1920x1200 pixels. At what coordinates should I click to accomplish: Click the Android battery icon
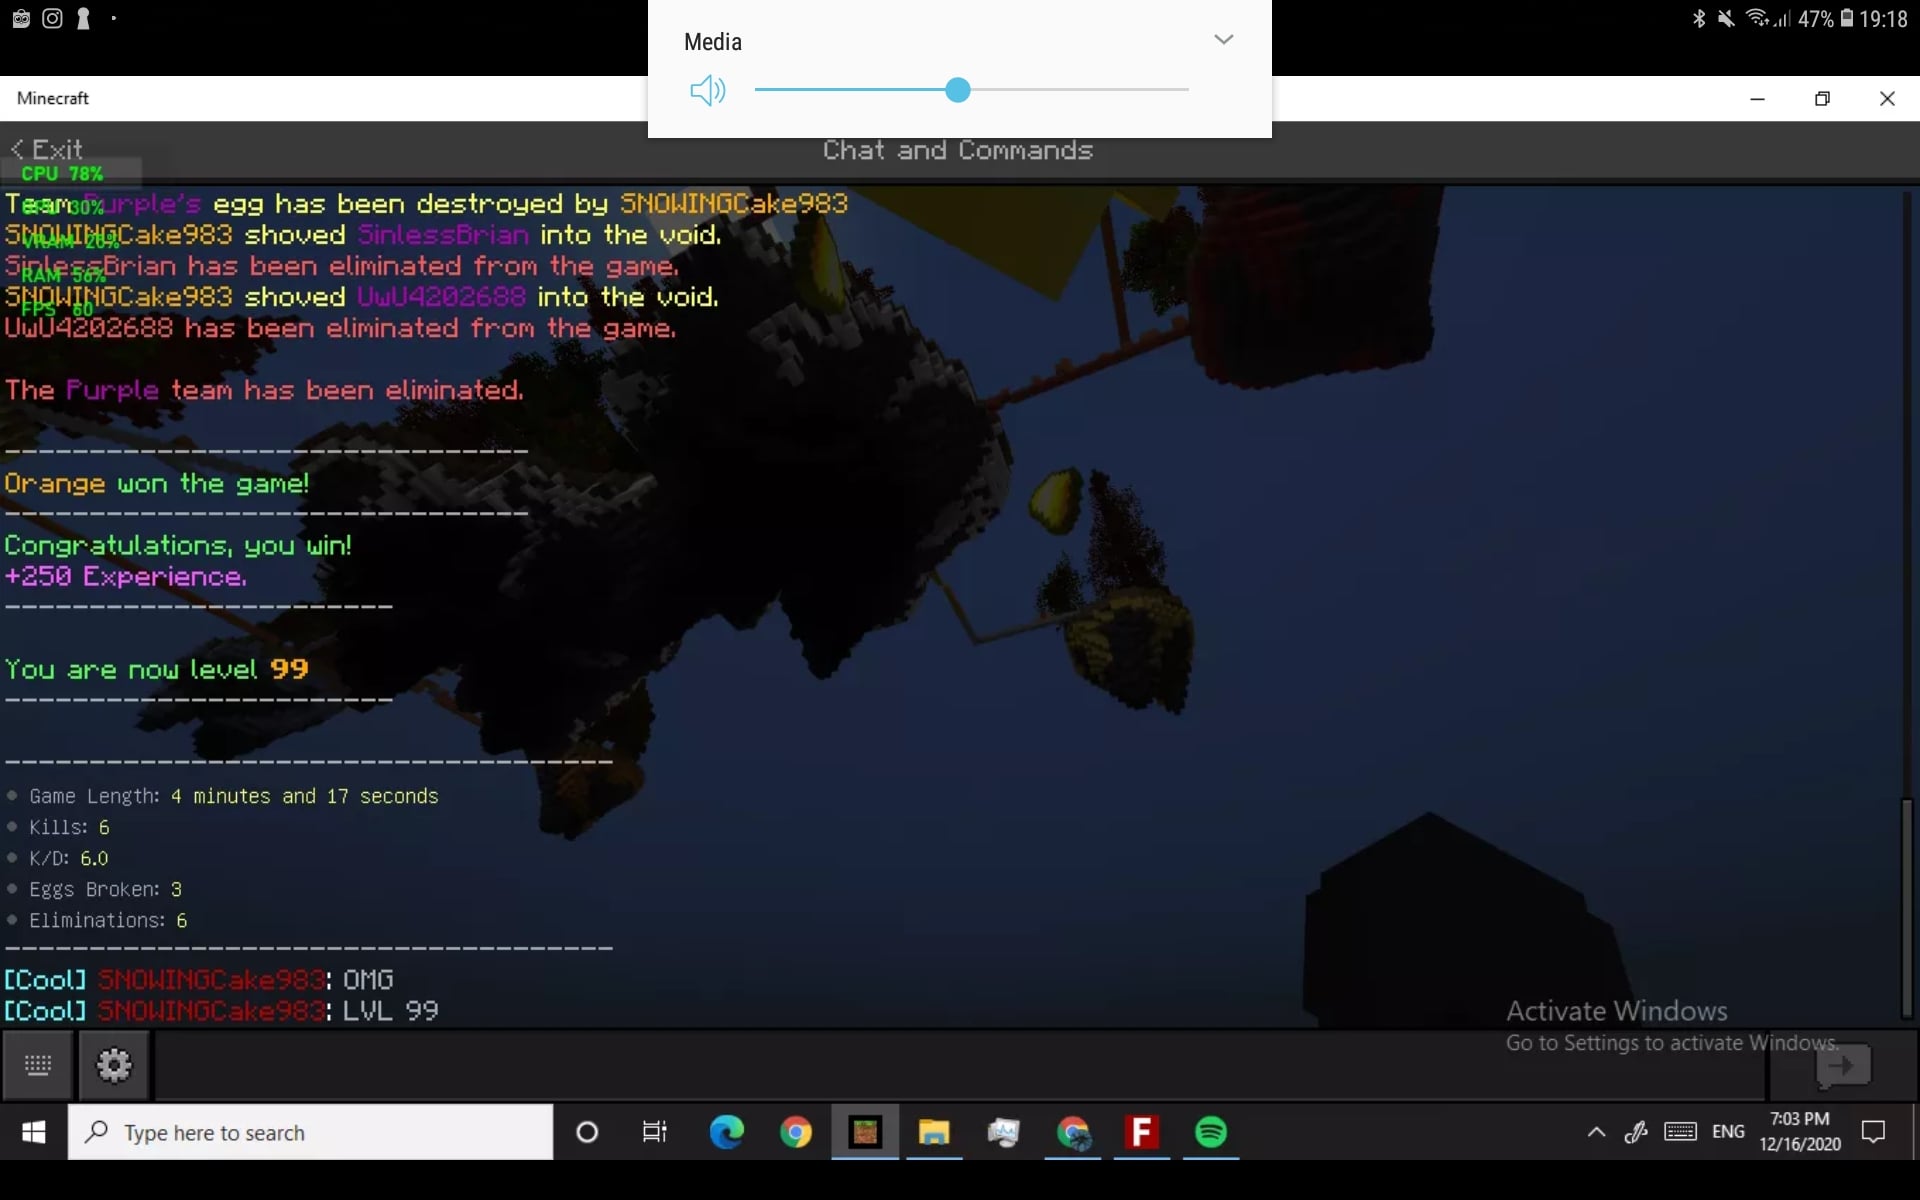1846,18
